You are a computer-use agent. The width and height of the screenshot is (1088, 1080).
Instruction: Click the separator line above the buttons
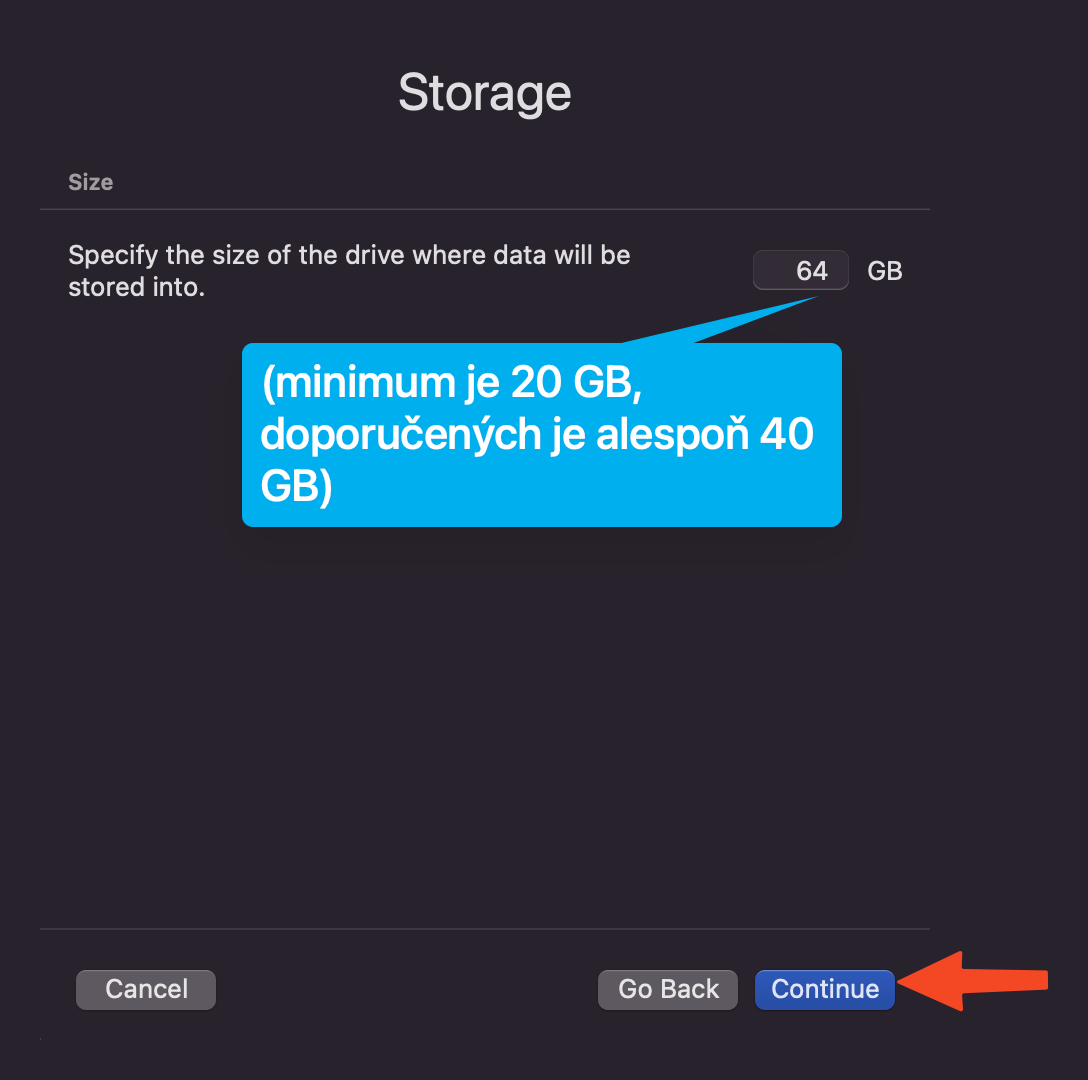click(x=484, y=929)
